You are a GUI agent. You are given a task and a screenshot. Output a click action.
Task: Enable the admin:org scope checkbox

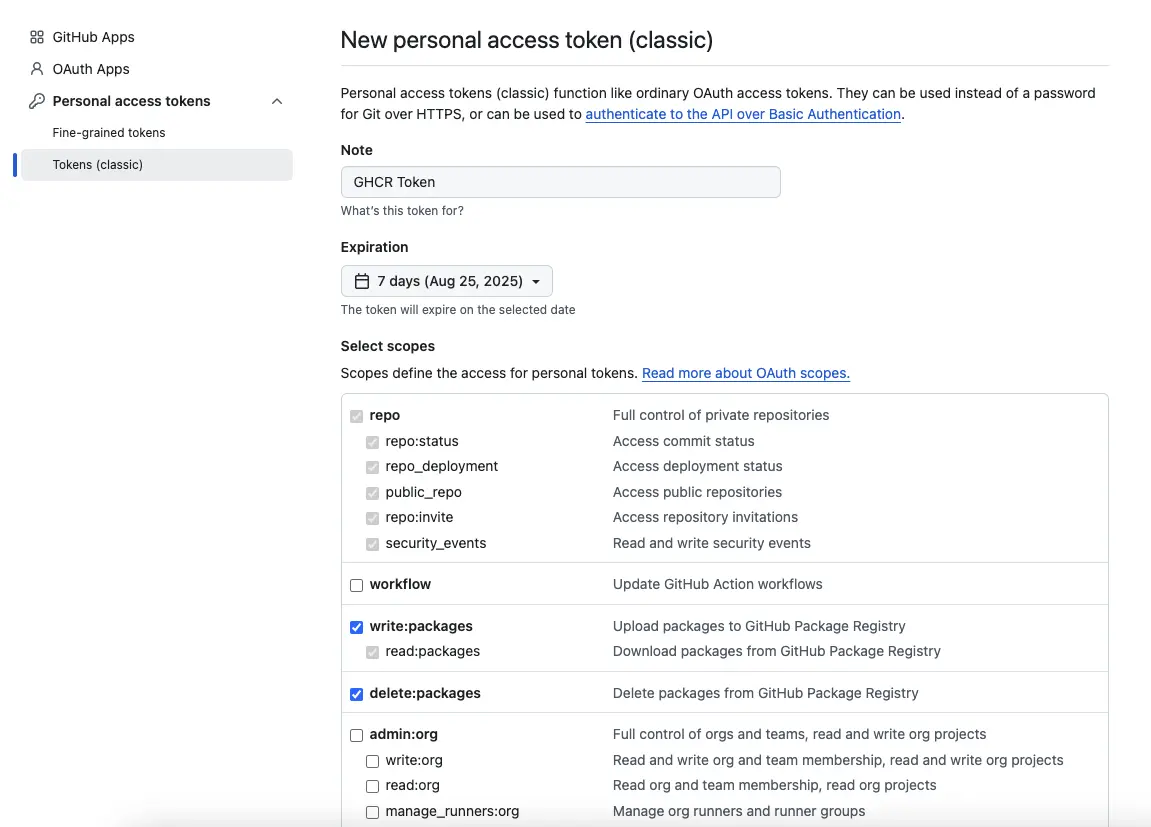pyautogui.click(x=356, y=735)
